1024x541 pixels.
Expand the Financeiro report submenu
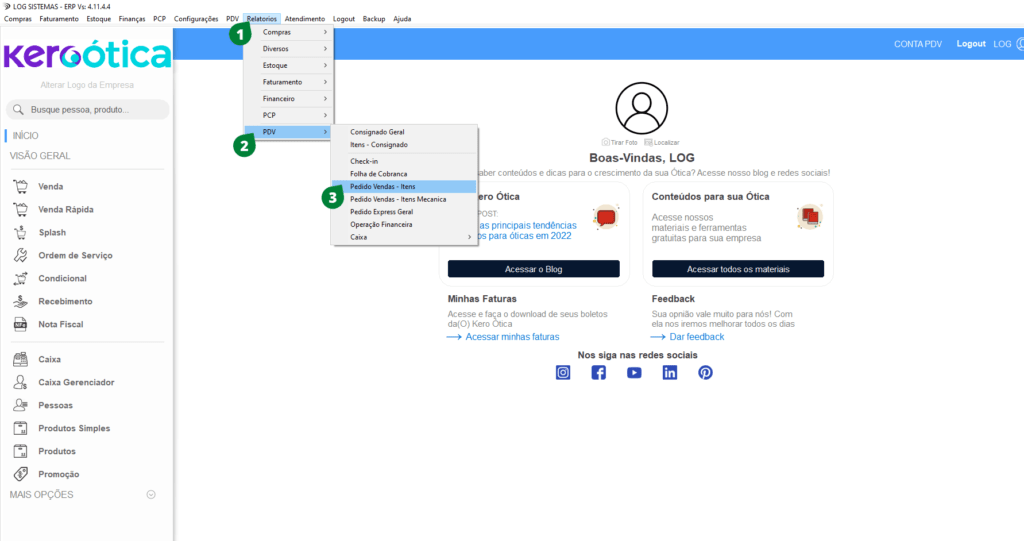tap(289, 99)
